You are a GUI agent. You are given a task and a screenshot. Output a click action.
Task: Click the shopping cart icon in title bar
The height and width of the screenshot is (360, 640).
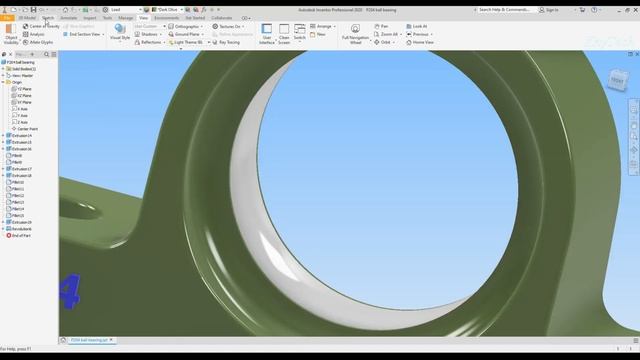(582, 10)
